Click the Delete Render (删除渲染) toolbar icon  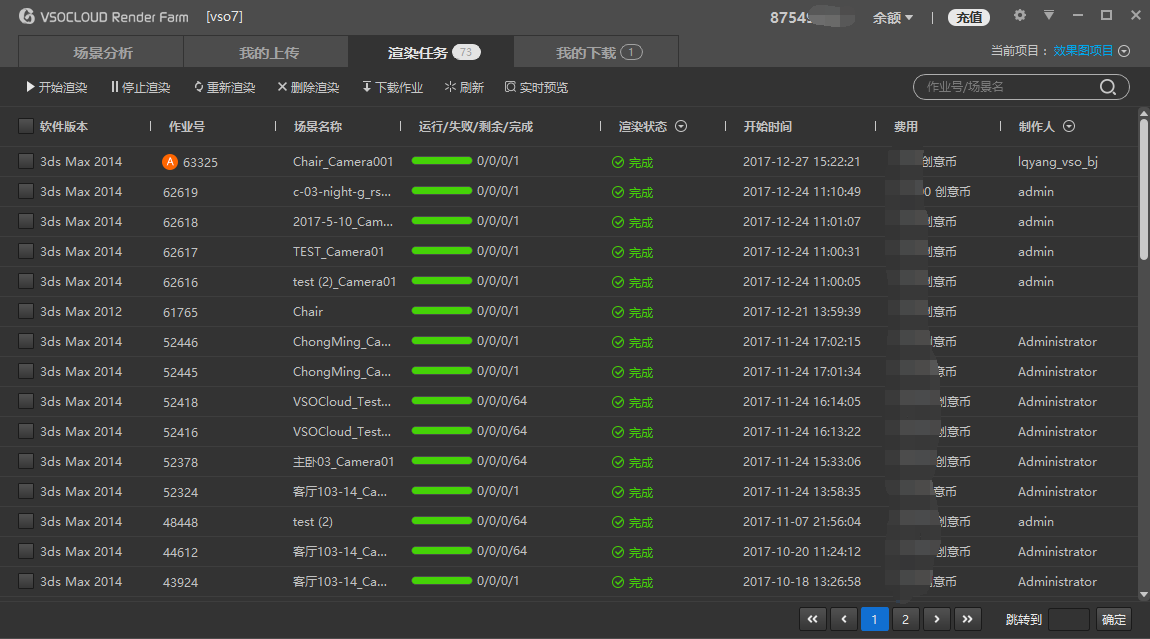click(x=282, y=88)
